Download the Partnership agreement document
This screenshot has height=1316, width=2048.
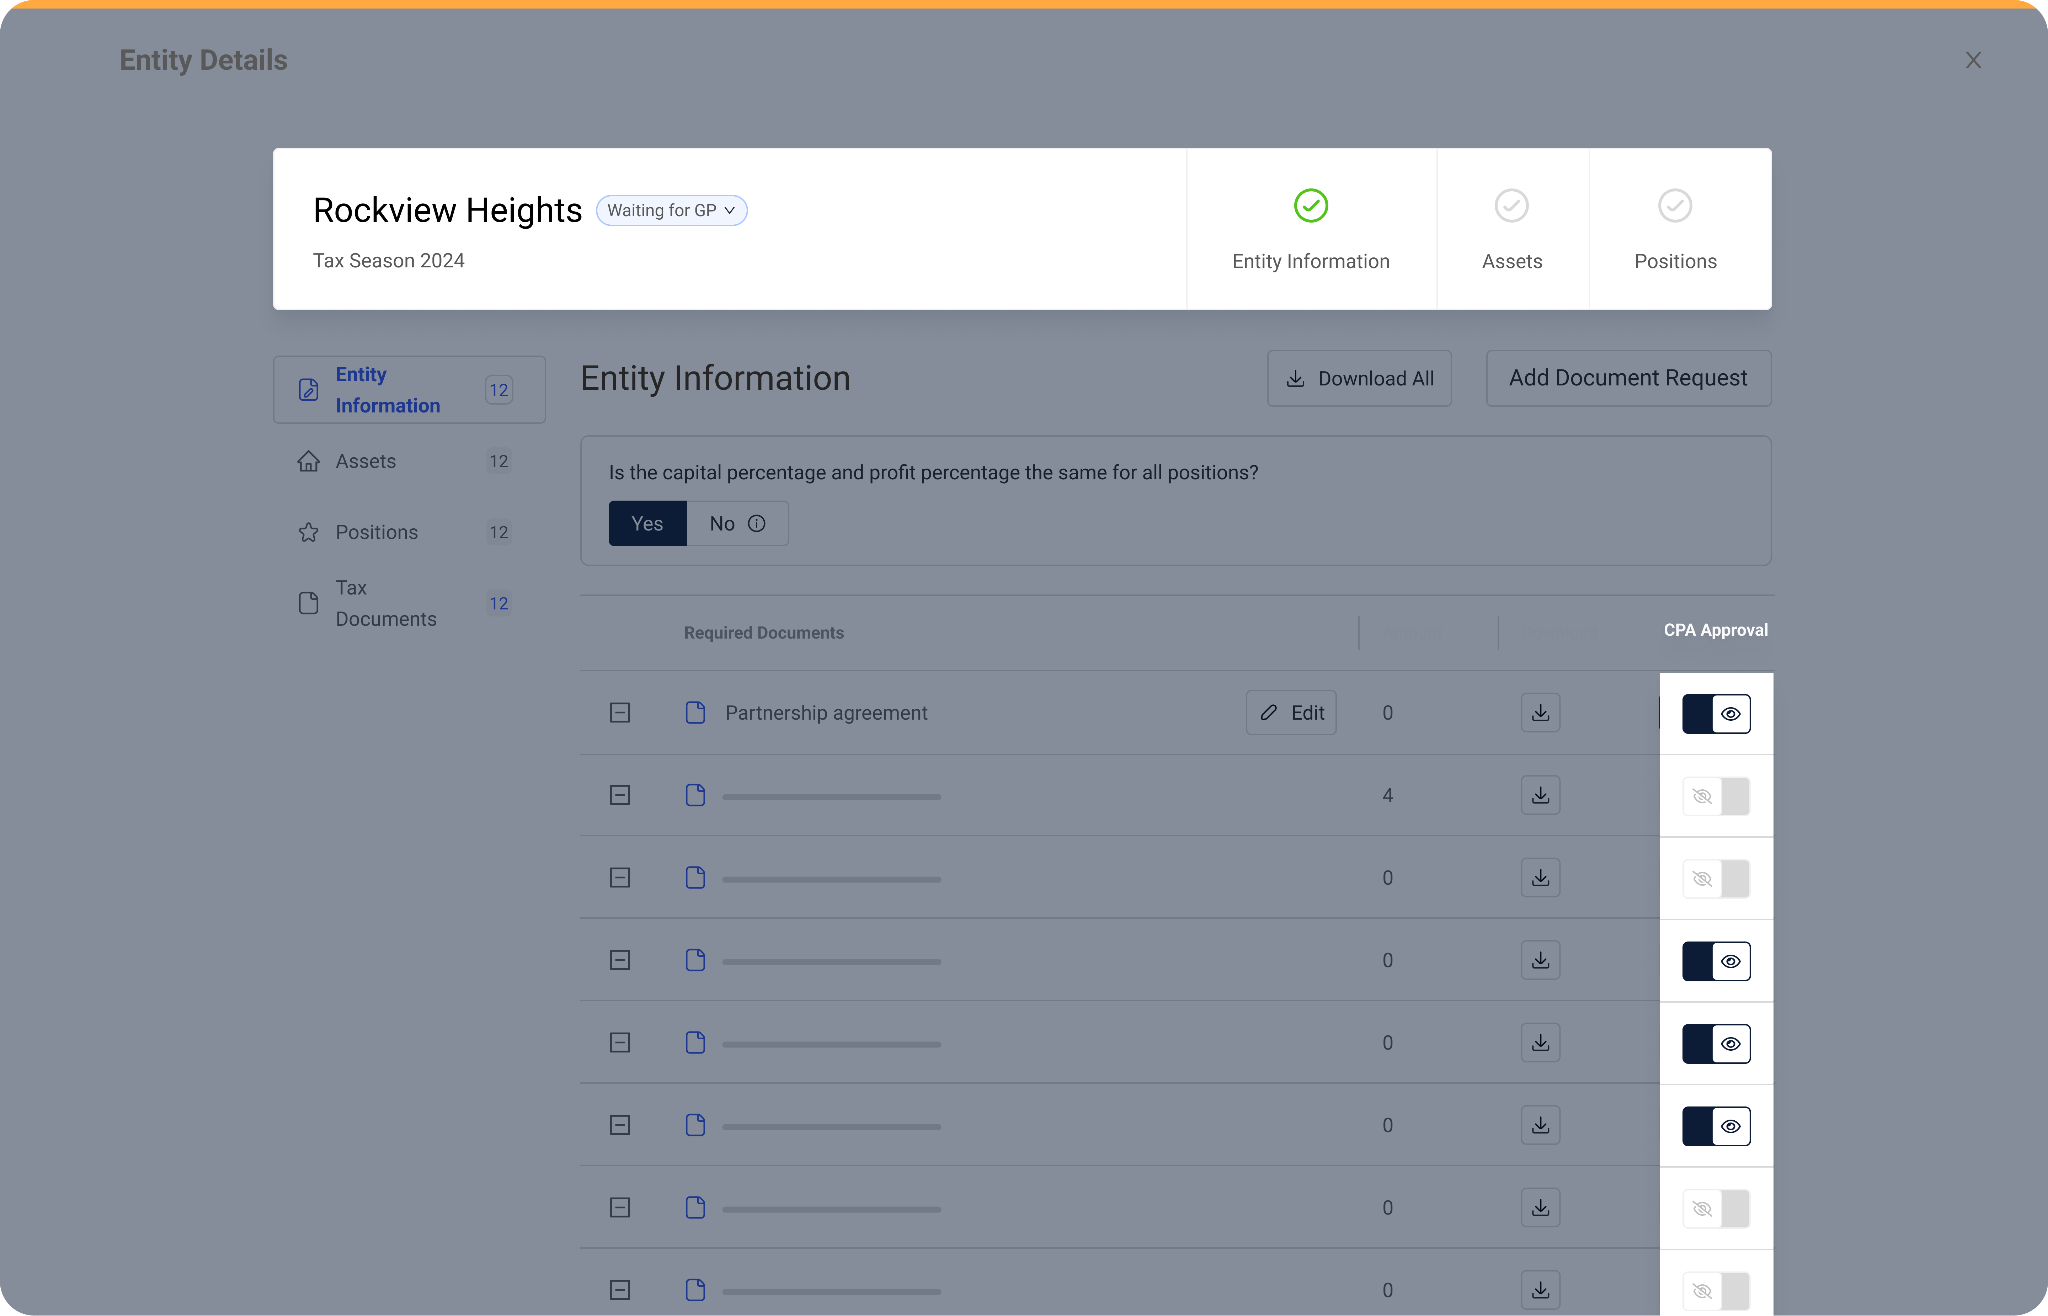pyautogui.click(x=1540, y=713)
